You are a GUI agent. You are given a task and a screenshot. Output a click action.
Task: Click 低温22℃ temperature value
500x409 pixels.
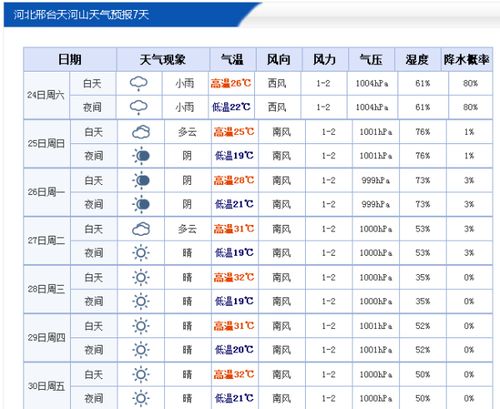pyautogui.click(x=231, y=107)
